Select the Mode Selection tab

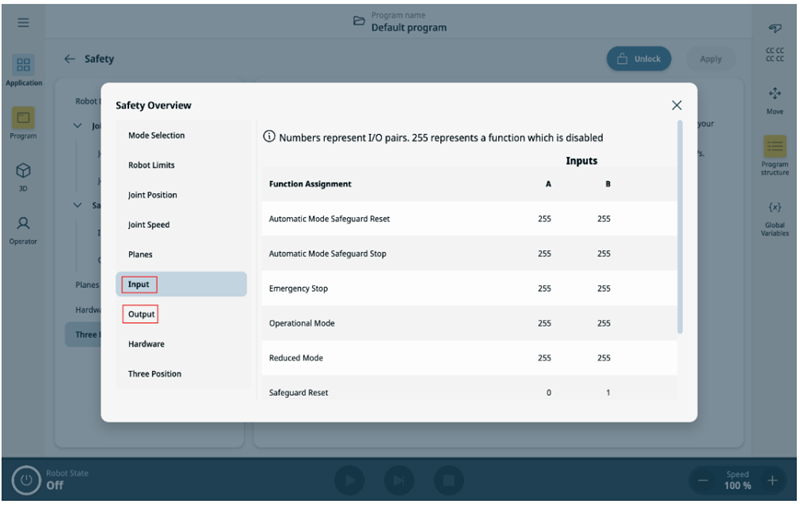point(157,135)
